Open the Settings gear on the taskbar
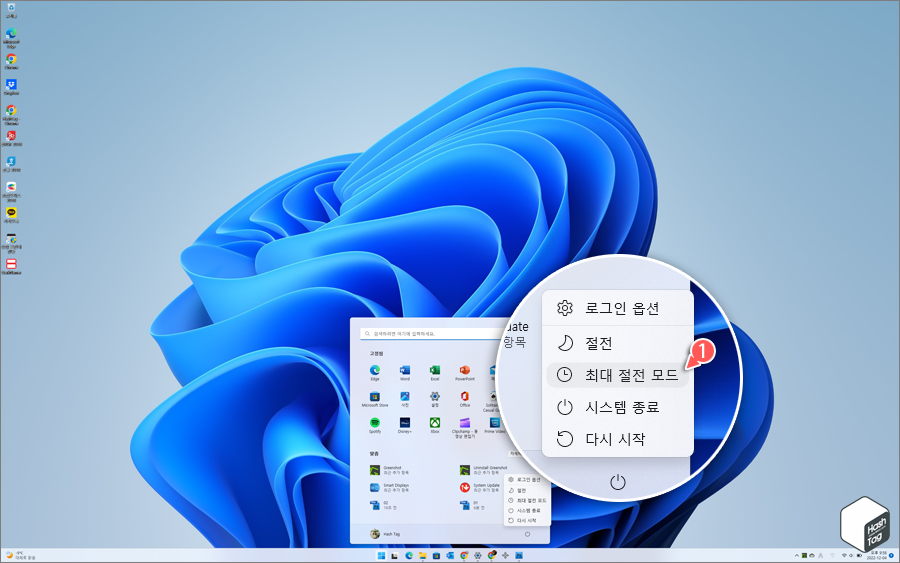The height and width of the screenshot is (563, 900). point(478,556)
